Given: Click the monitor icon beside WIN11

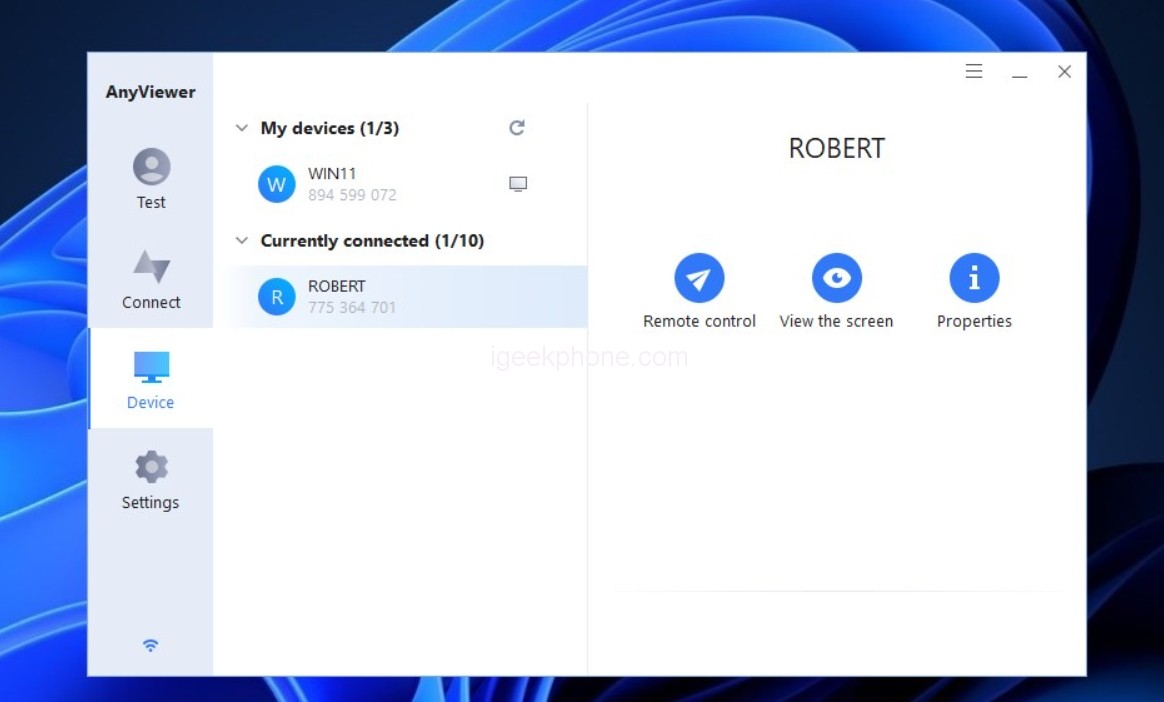Looking at the screenshot, I should [518, 184].
